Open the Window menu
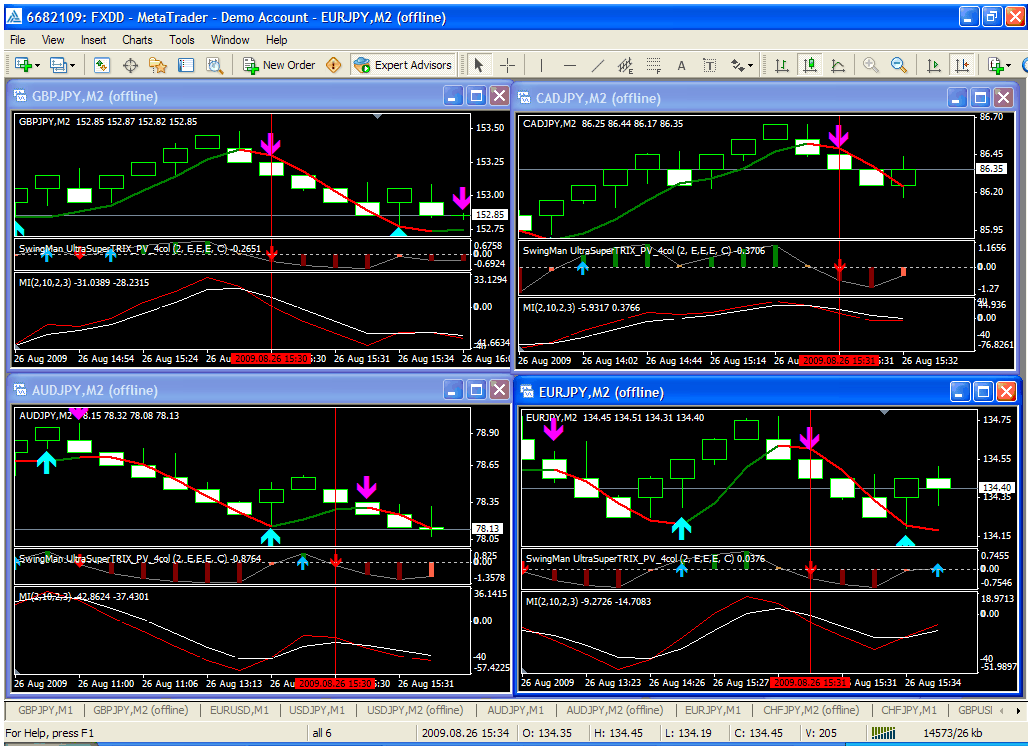The height and width of the screenshot is (746, 1032). (x=230, y=40)
